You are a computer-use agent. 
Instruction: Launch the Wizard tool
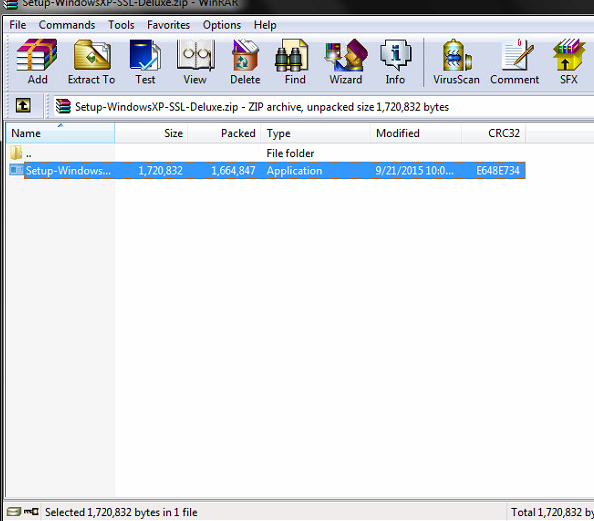pos(345,62)
